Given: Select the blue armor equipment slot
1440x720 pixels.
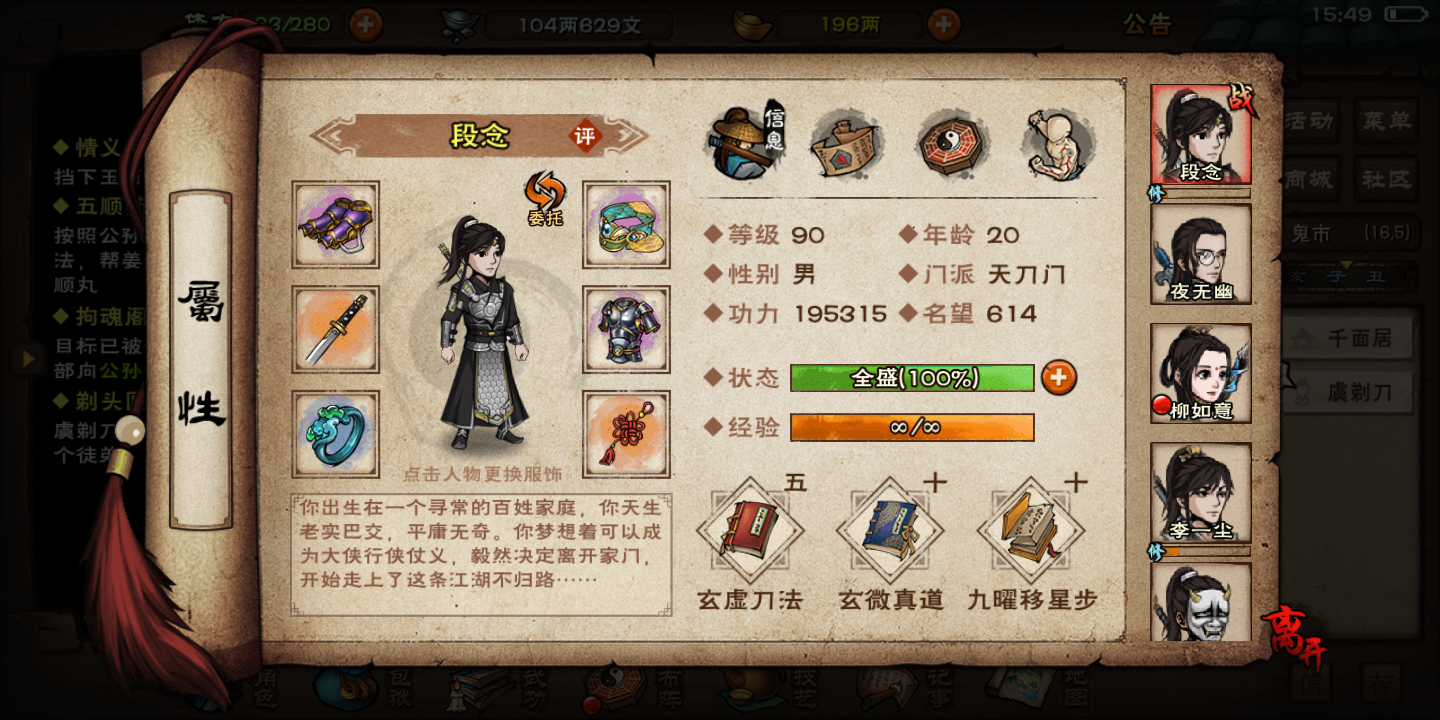Looking at the screenshot, I should click(x=626, y=330).
